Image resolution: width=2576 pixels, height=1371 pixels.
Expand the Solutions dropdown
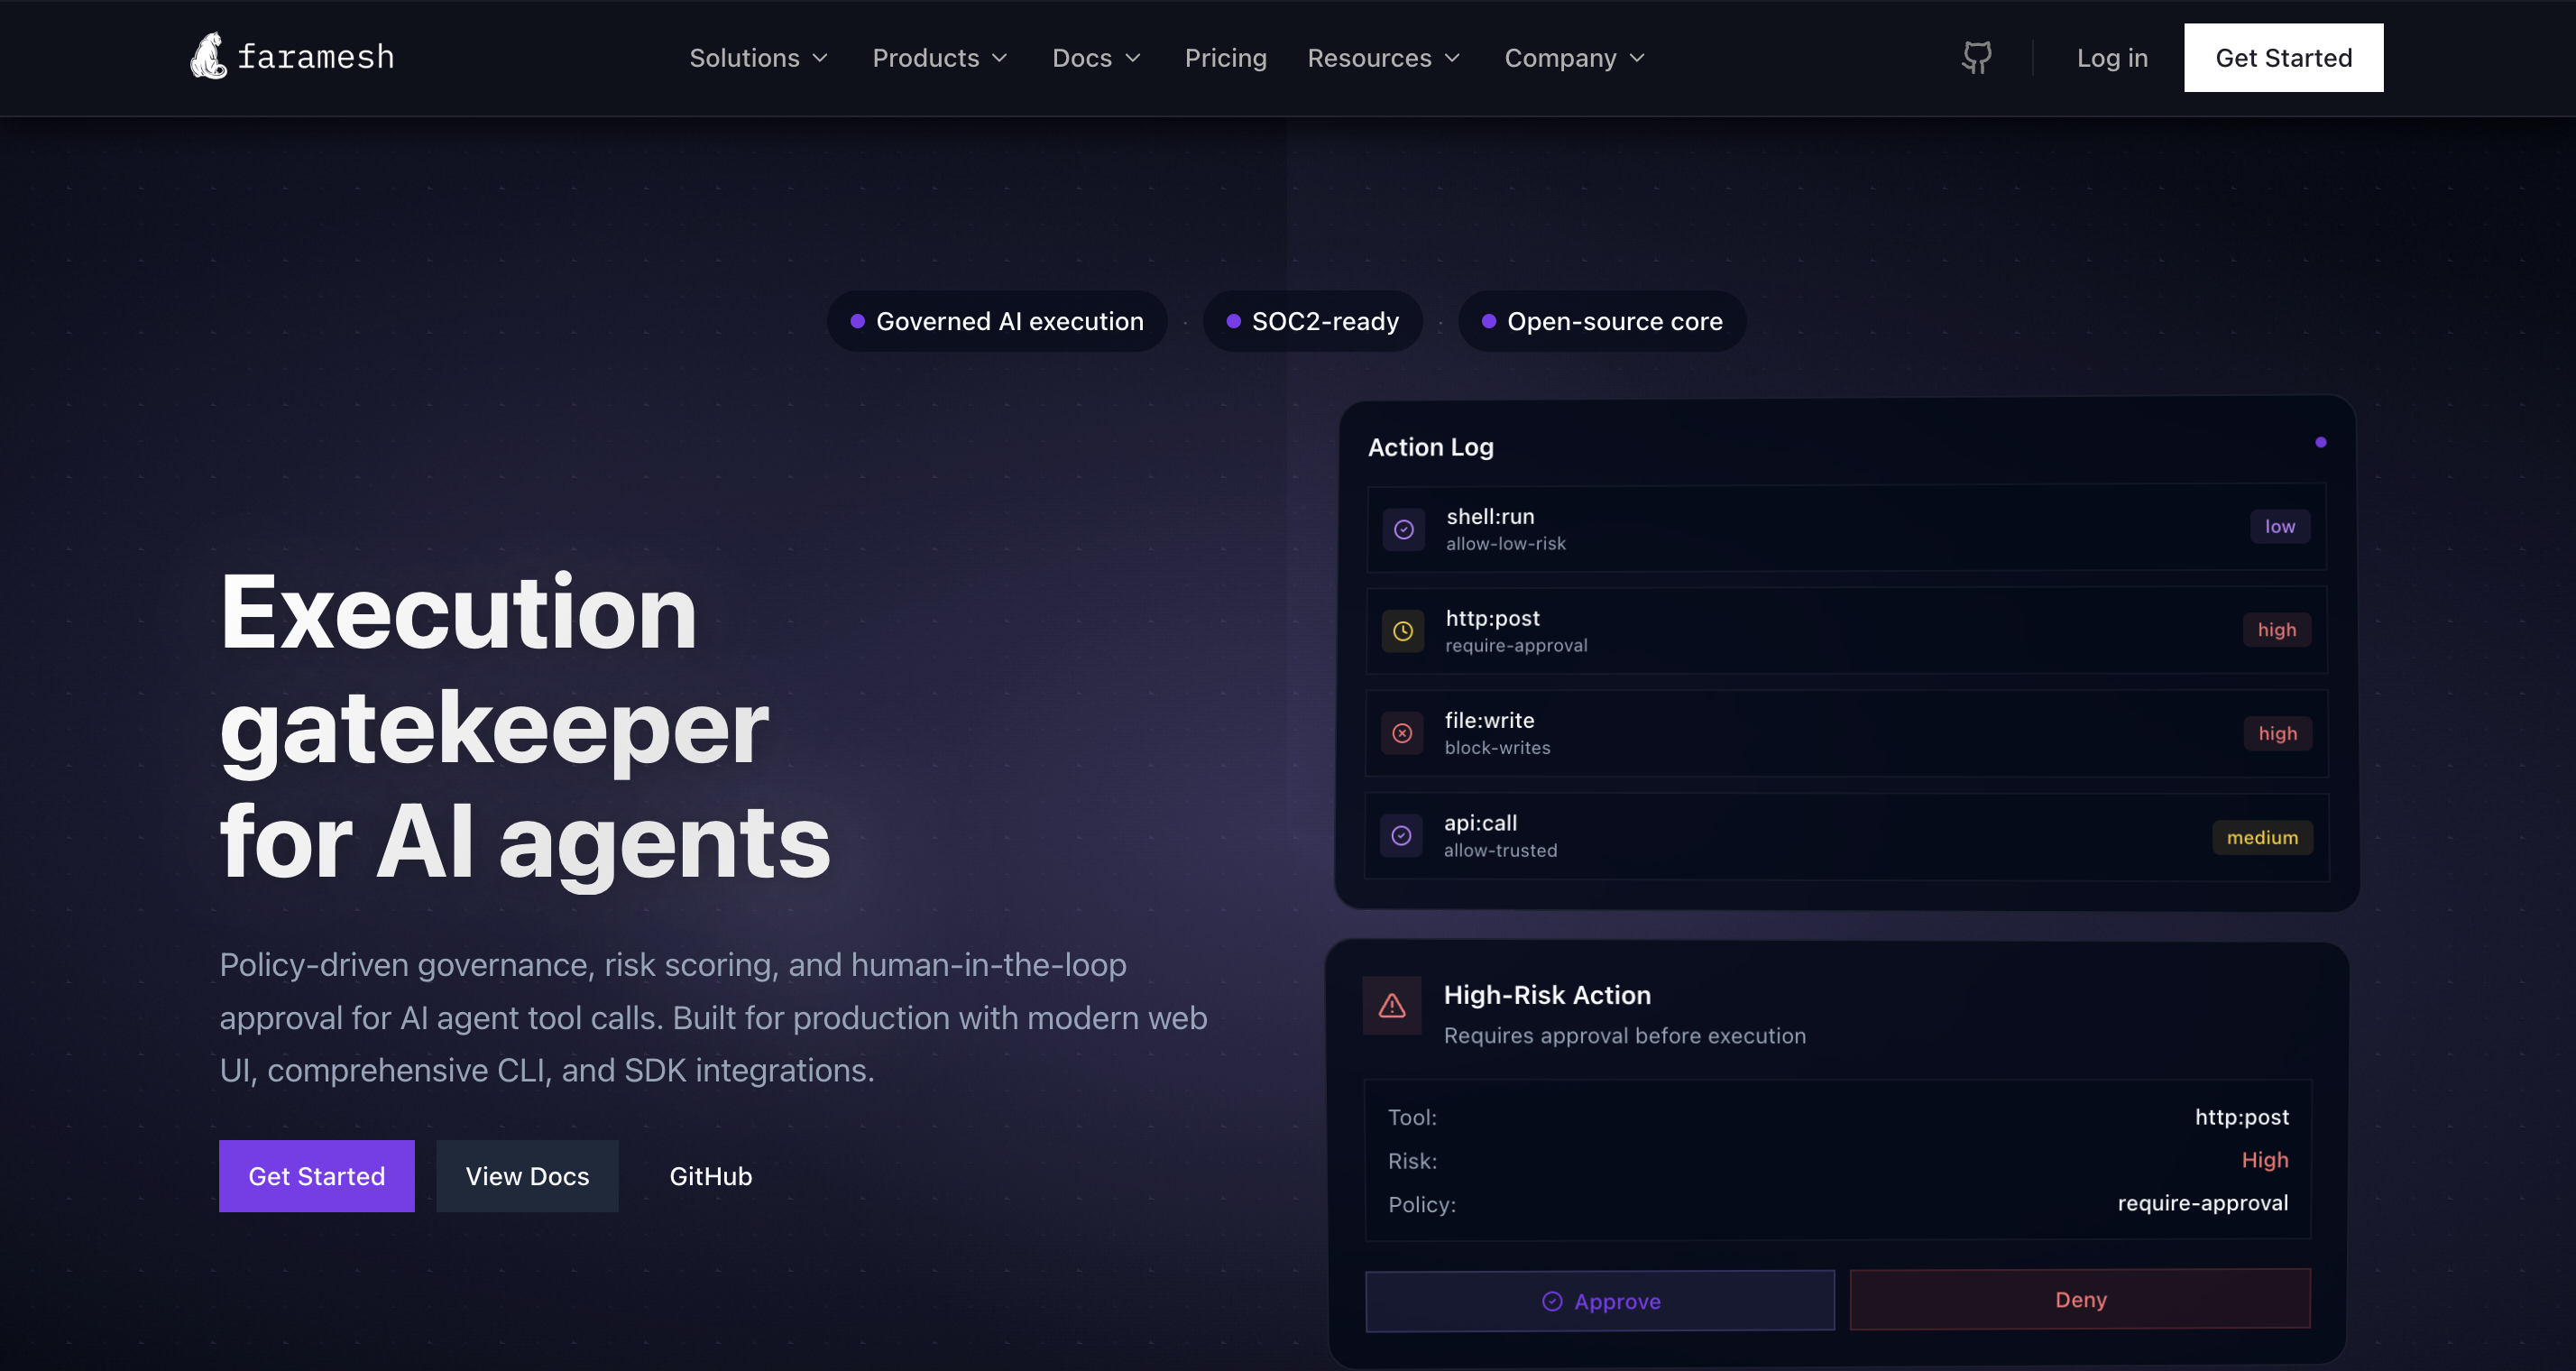[758, 58]
